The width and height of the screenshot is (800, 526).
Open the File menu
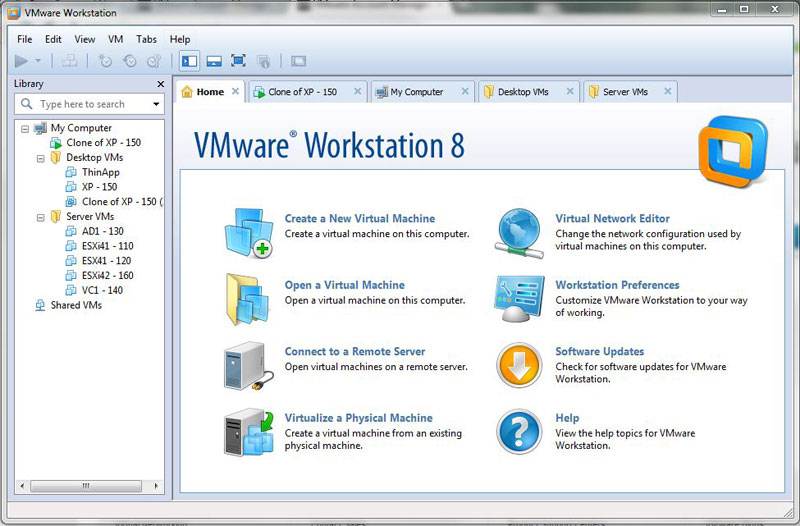(24, 39)
